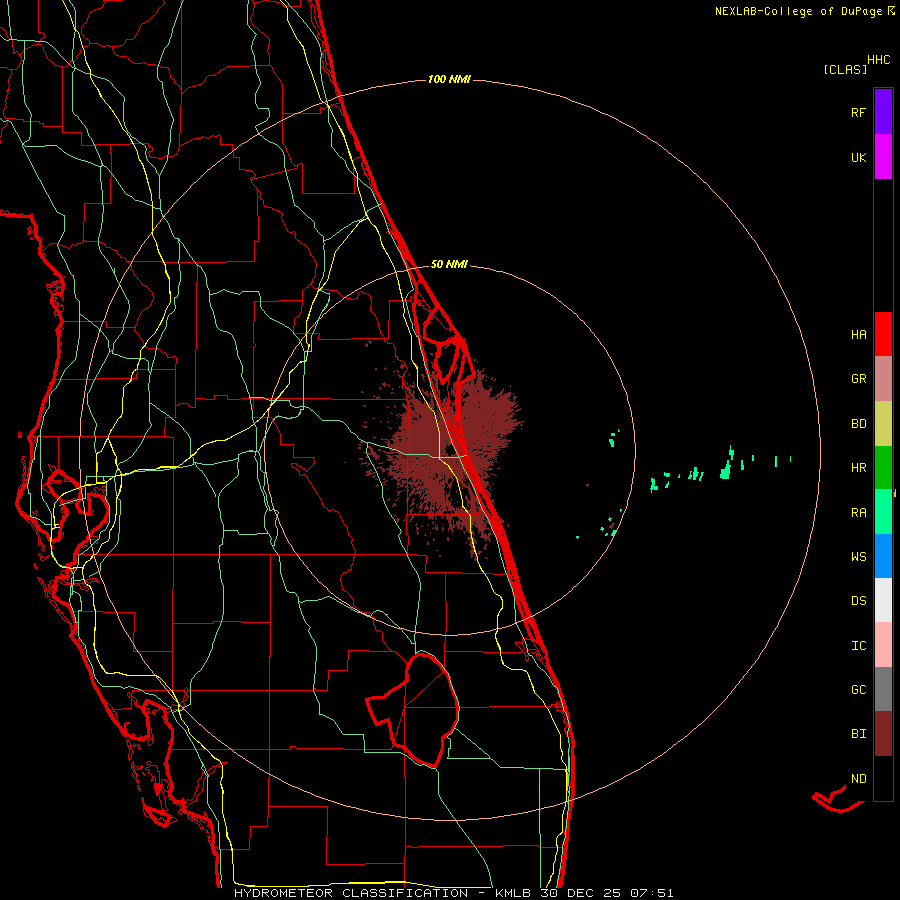Click the ND legend label
Image resolution: width=900 pixels, height=900 pixels.
coord(859,779)
